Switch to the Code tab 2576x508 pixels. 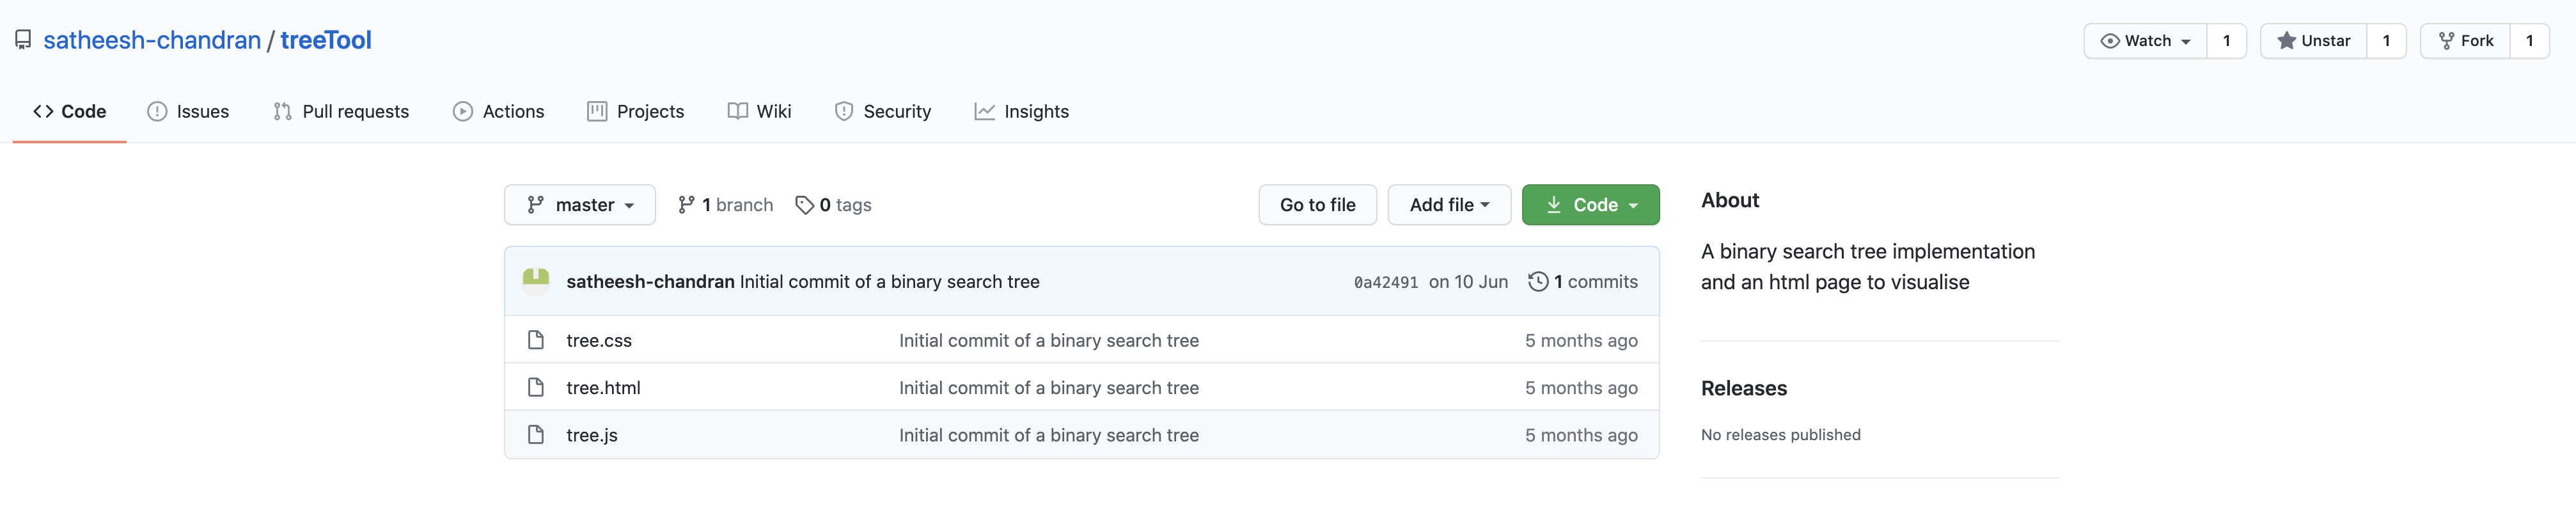coord(70,111)
